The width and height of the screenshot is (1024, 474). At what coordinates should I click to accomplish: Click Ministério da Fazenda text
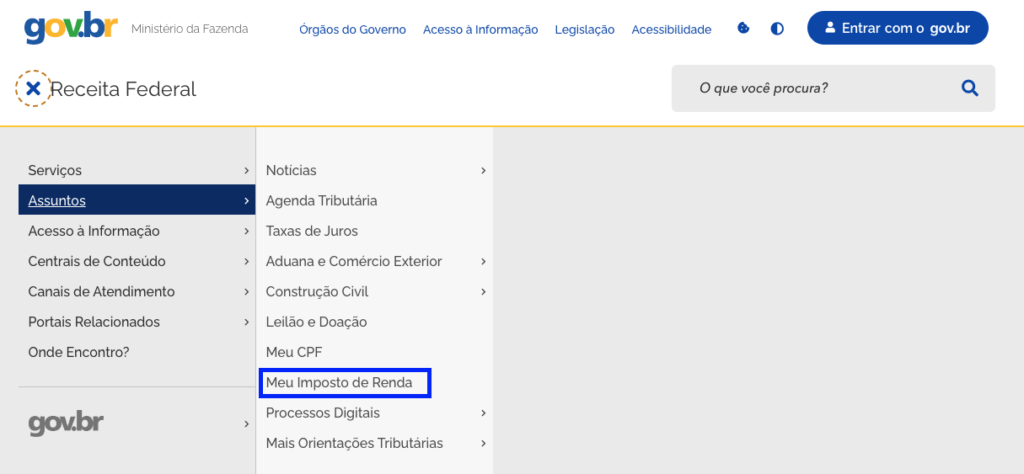tap(189, 29)
